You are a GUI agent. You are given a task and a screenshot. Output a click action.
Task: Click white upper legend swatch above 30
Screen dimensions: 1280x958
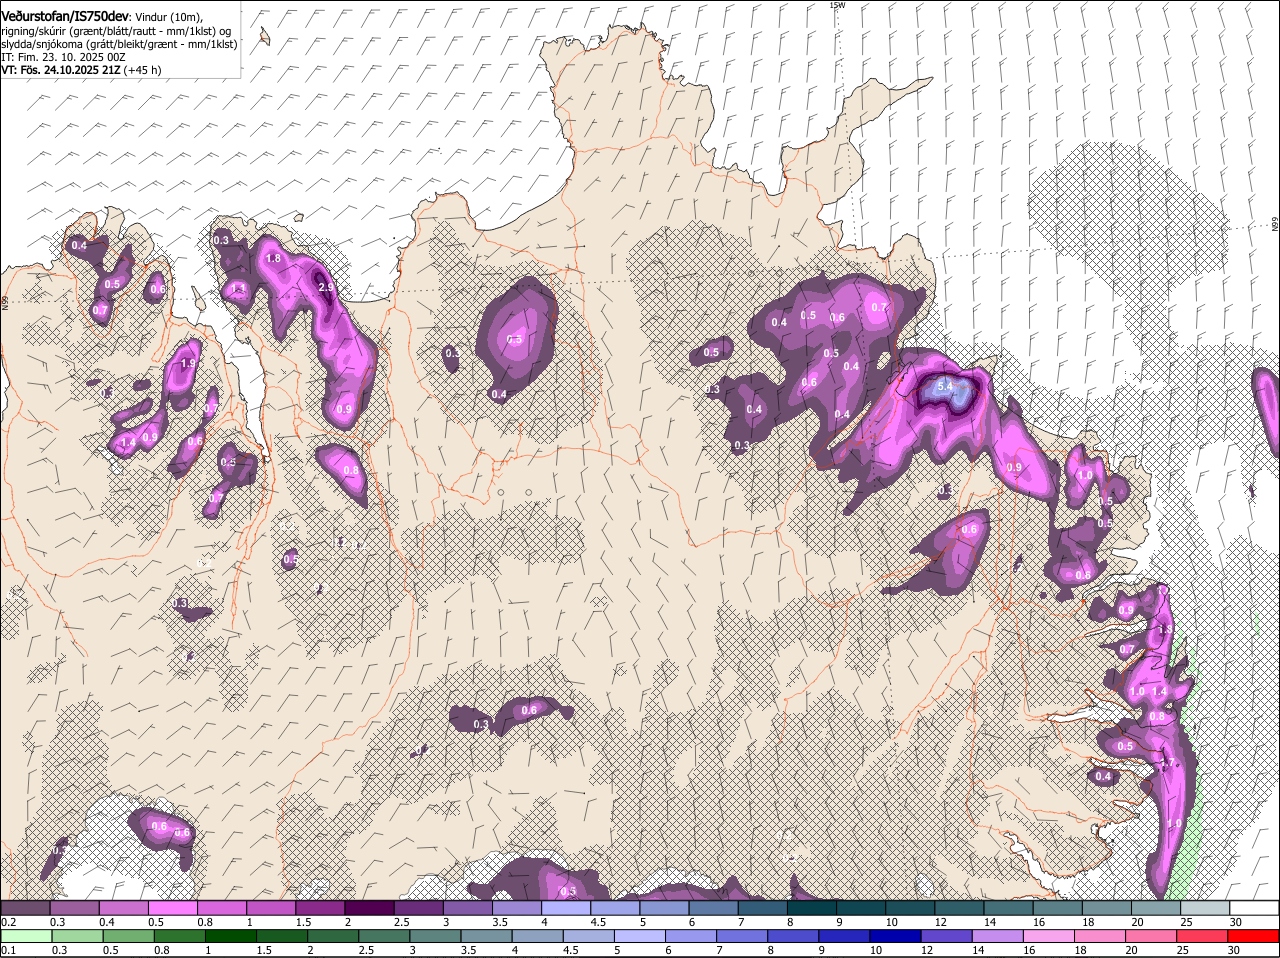pos(1253,908)
